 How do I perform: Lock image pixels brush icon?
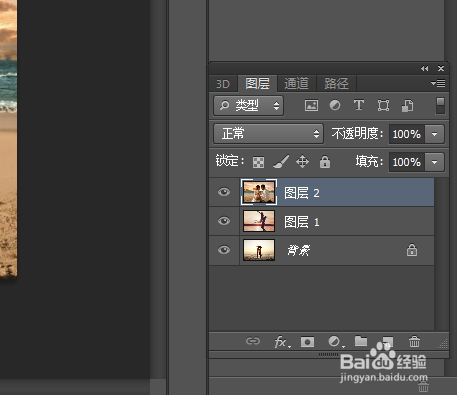point(281,162)
